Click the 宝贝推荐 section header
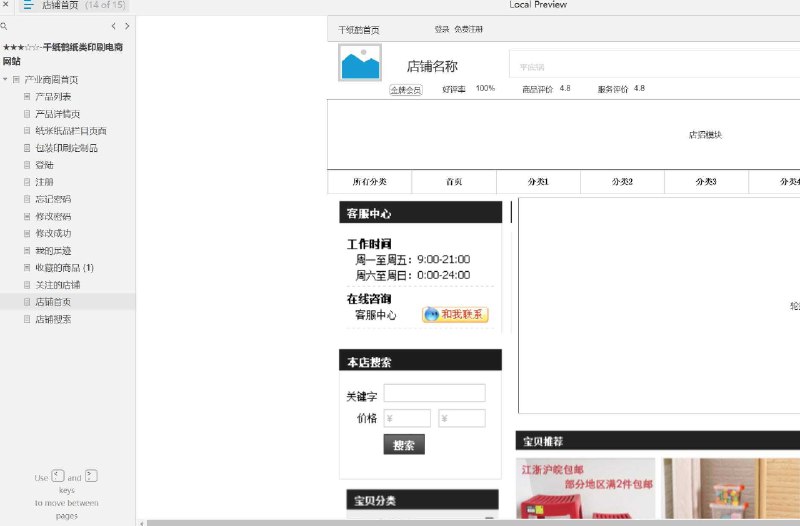The image size is (800, 526). (658, 441)
